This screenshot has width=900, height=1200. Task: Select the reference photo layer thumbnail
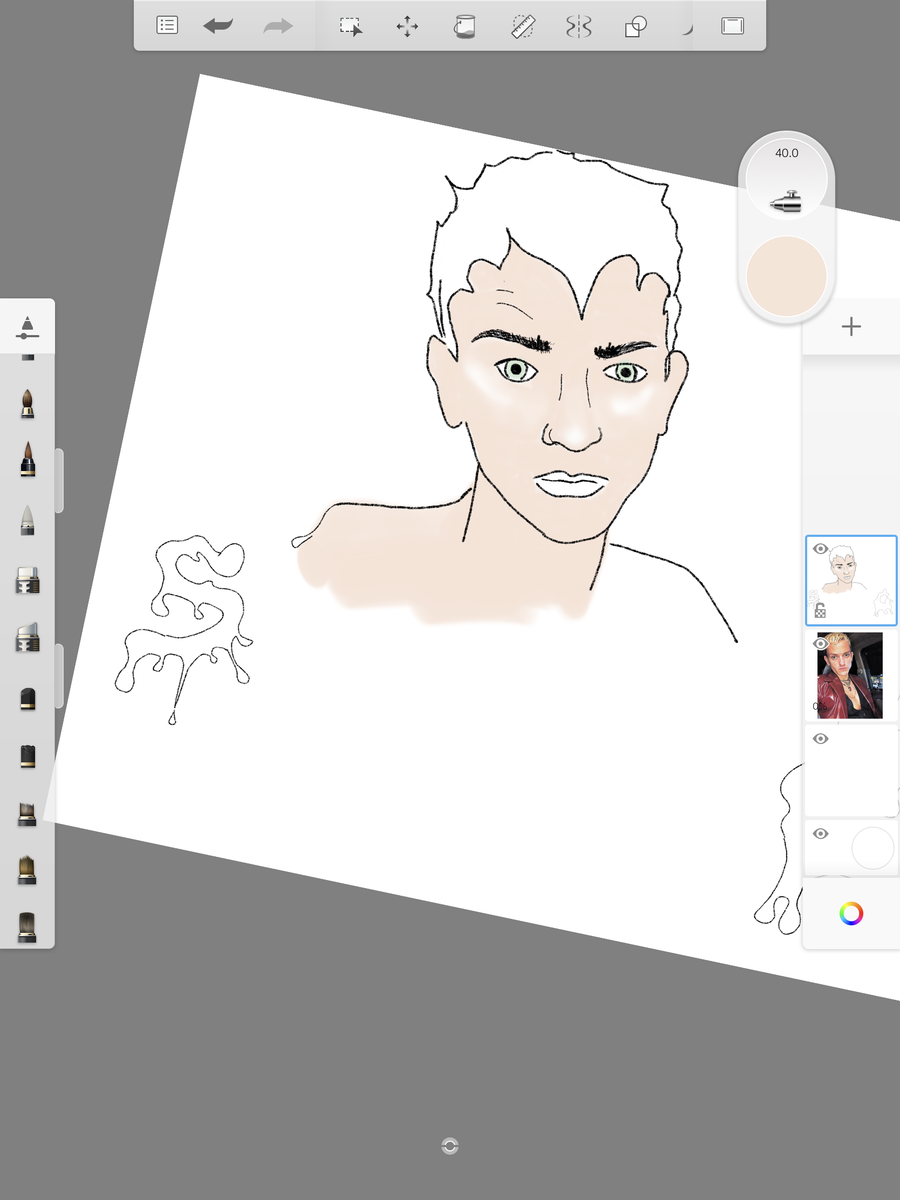coord(851,676)
